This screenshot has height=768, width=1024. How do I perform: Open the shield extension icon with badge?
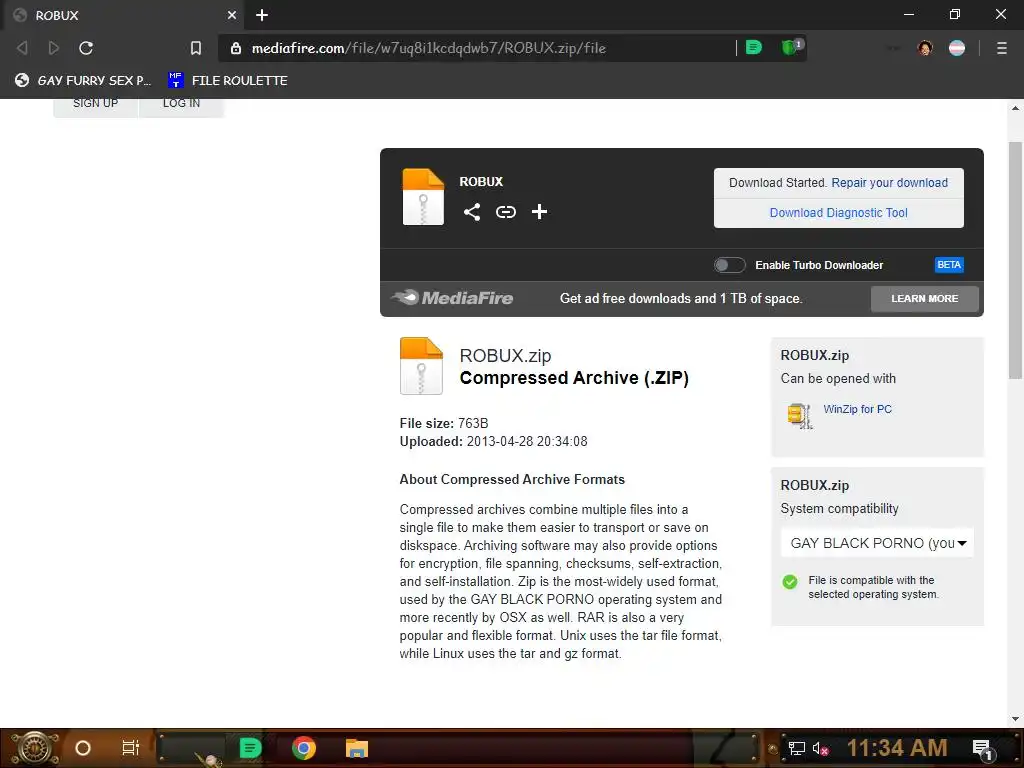[792, 46]
